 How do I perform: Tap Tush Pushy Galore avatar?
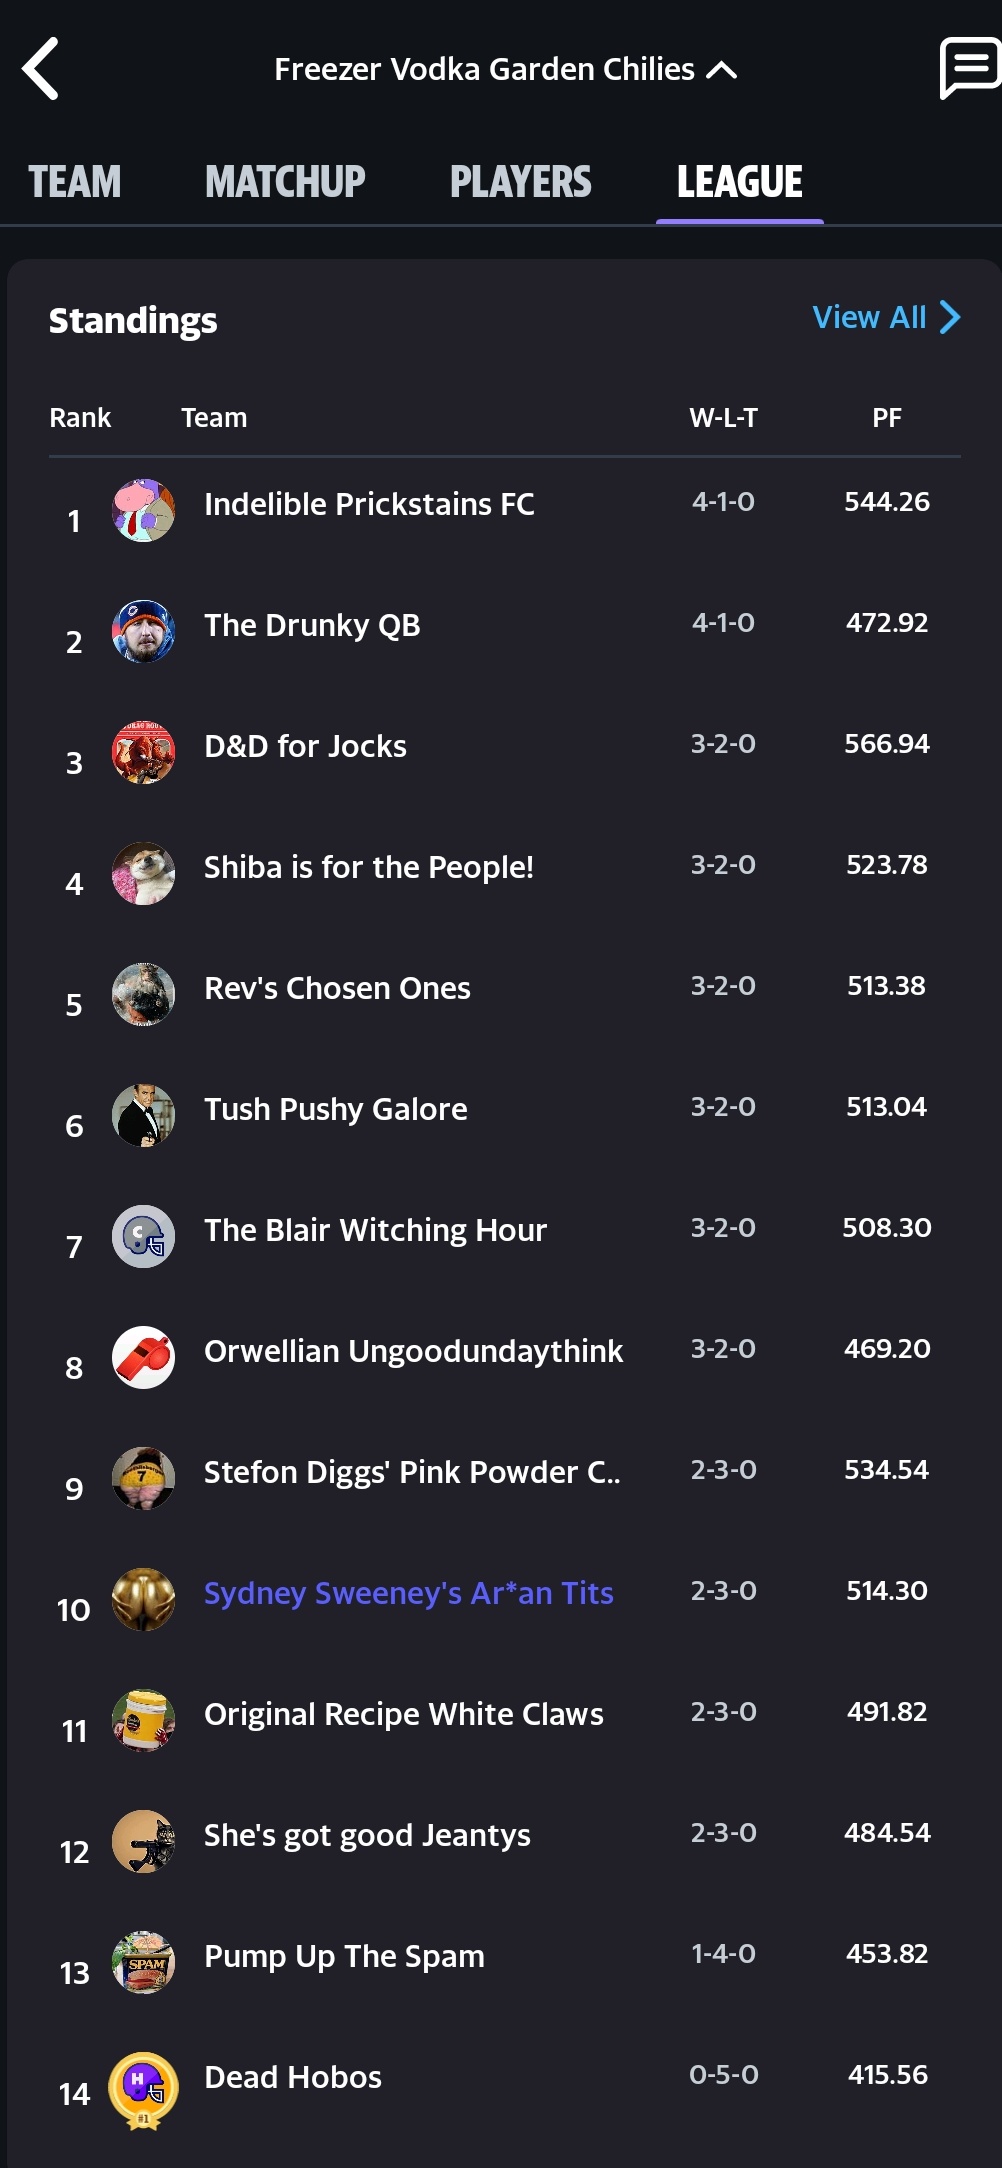[143, 1115]
